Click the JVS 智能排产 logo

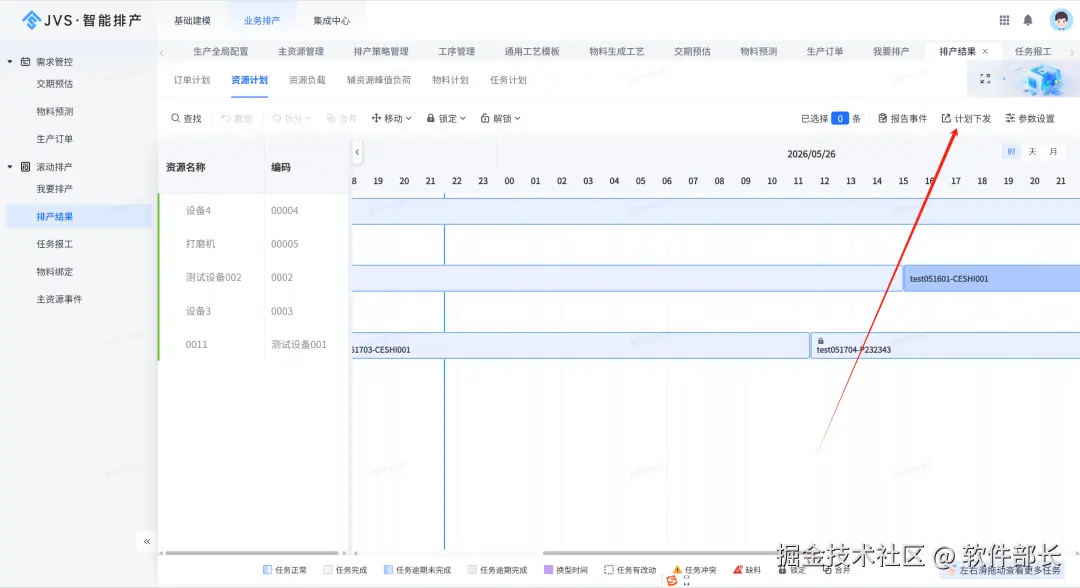point(81,20)
